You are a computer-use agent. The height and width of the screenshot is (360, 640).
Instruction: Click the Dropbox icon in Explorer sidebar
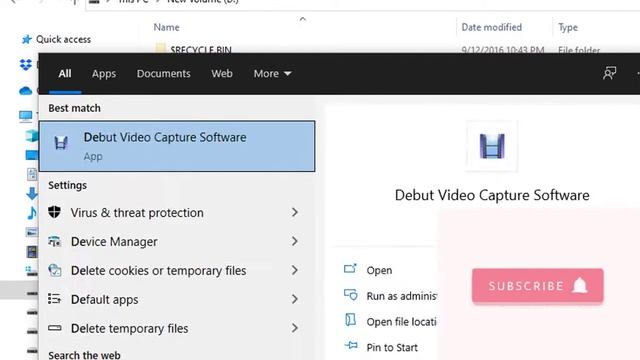[26, 64]
